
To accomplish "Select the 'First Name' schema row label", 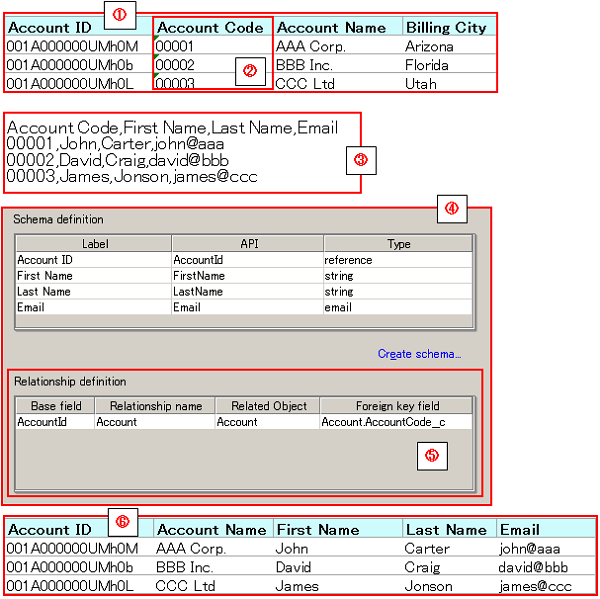I will [x=45, y=276].
